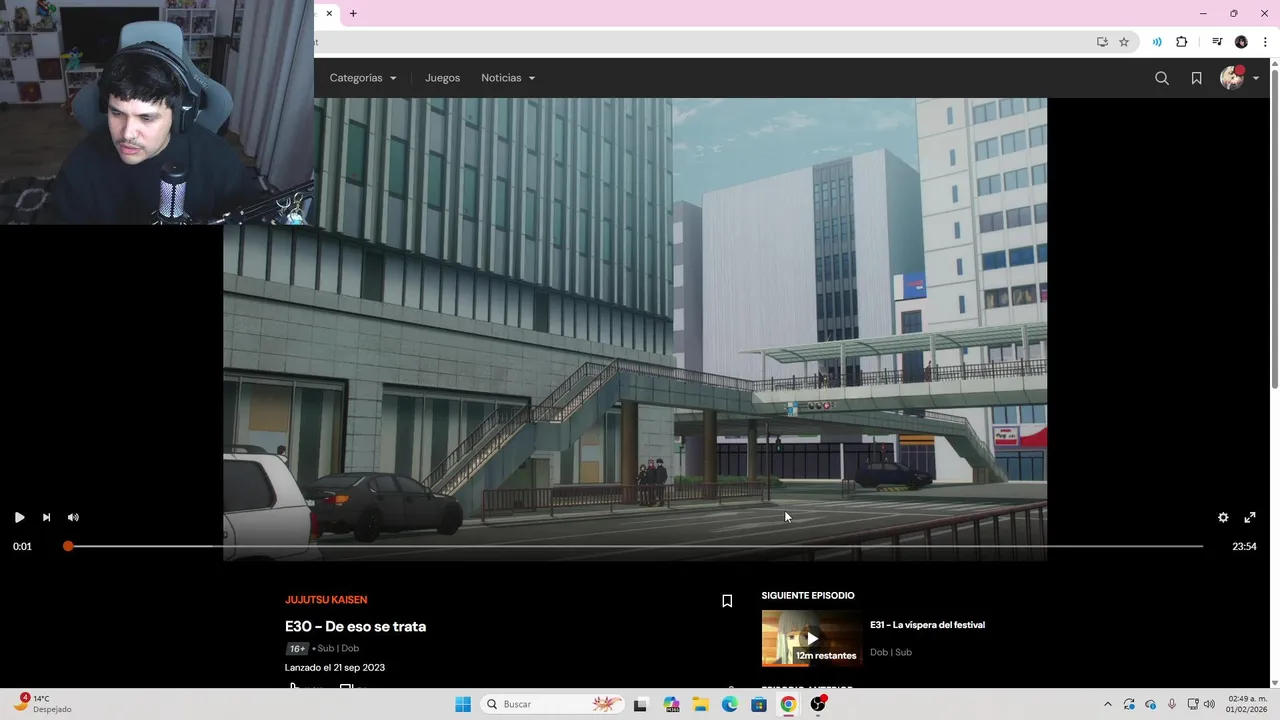1280x720 pixels.
Task: Open Chrome three-dot menu
Action: pos(1265,42)
